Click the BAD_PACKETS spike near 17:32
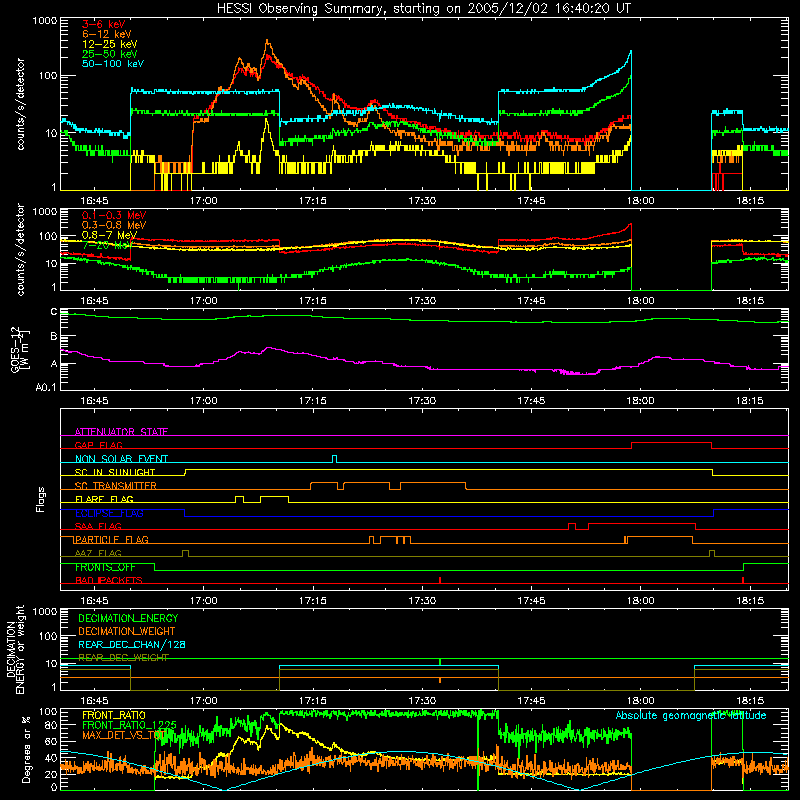The width and height of the screenshot is (800, 800). coord(440,580)
